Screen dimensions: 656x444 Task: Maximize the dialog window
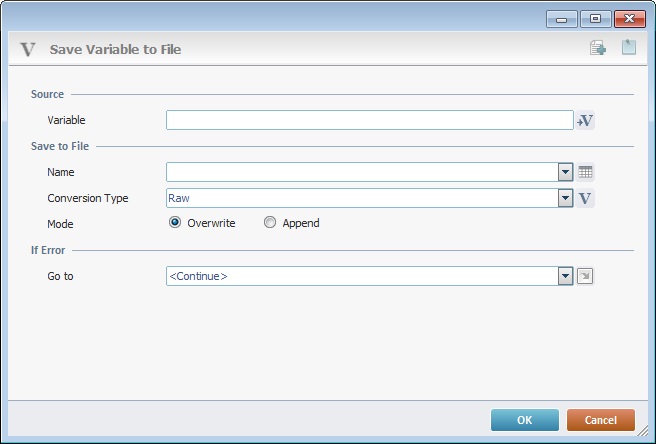click(x=595, y=19)
